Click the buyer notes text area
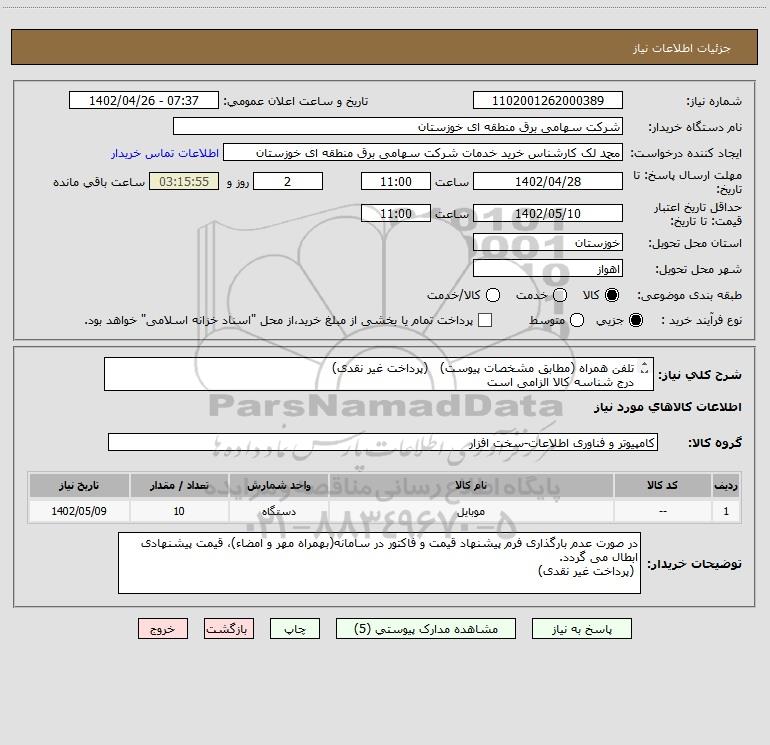Image resolution: width=770 pixels, height=745 pixels. (x=380, y=563)
